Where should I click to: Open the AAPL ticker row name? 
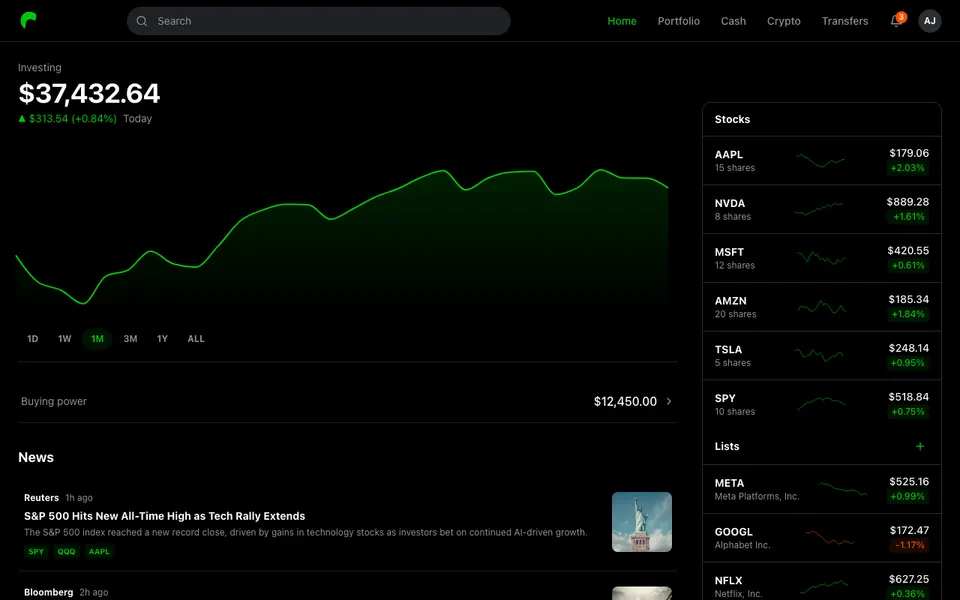pyautogui.click(x=729, y=155)
